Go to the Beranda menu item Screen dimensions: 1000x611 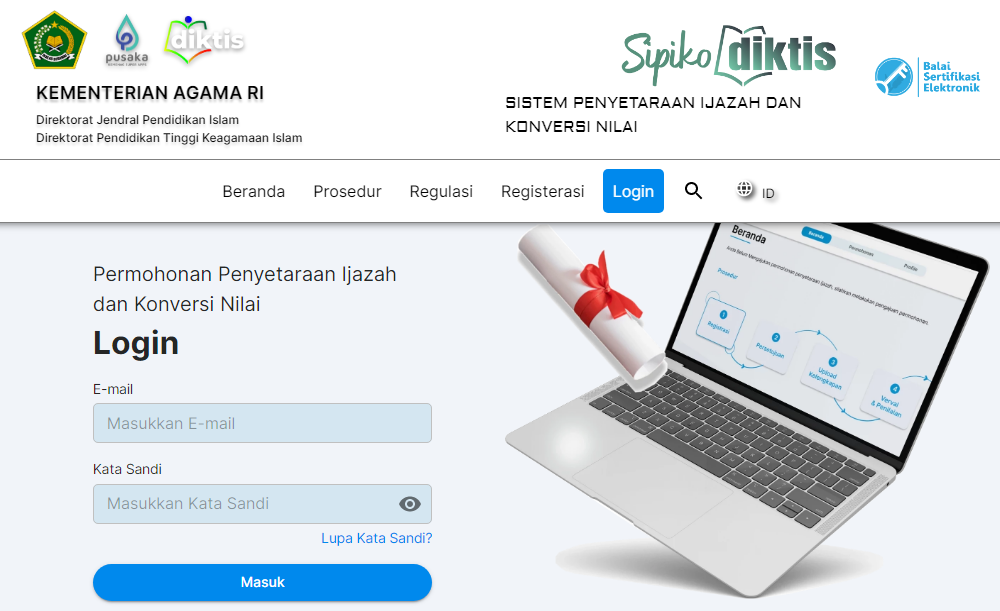254,191
